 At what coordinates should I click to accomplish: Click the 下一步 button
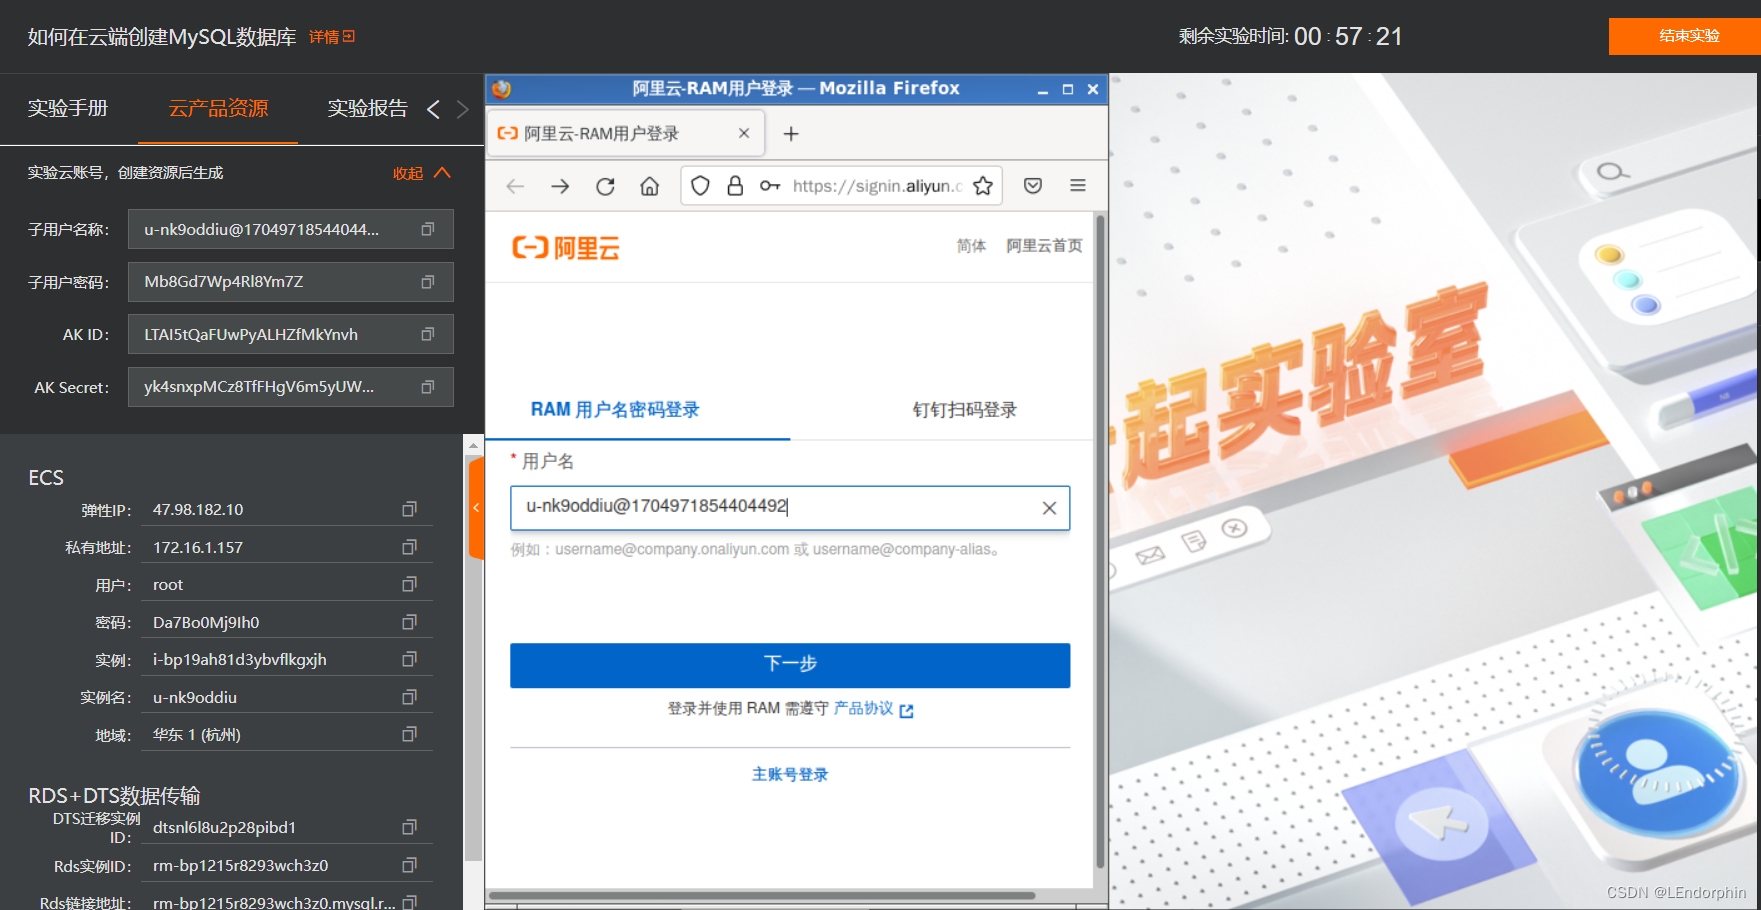[x=790, y=665]
